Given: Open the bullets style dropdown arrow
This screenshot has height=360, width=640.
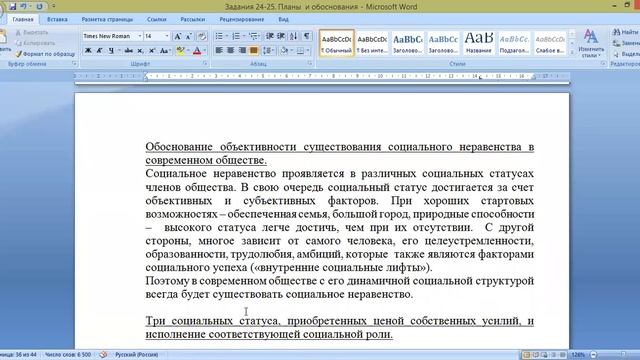Looking at the screenshot, I should (x=227, y=36).
